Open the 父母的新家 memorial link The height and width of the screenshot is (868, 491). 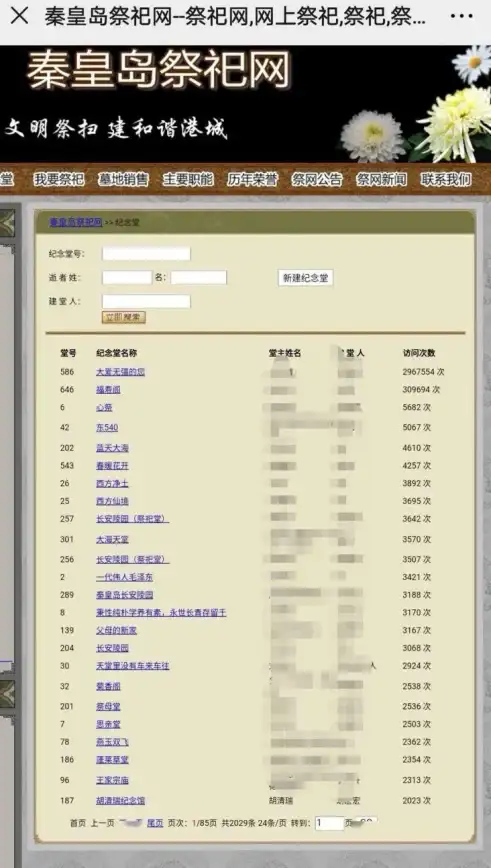116,631
